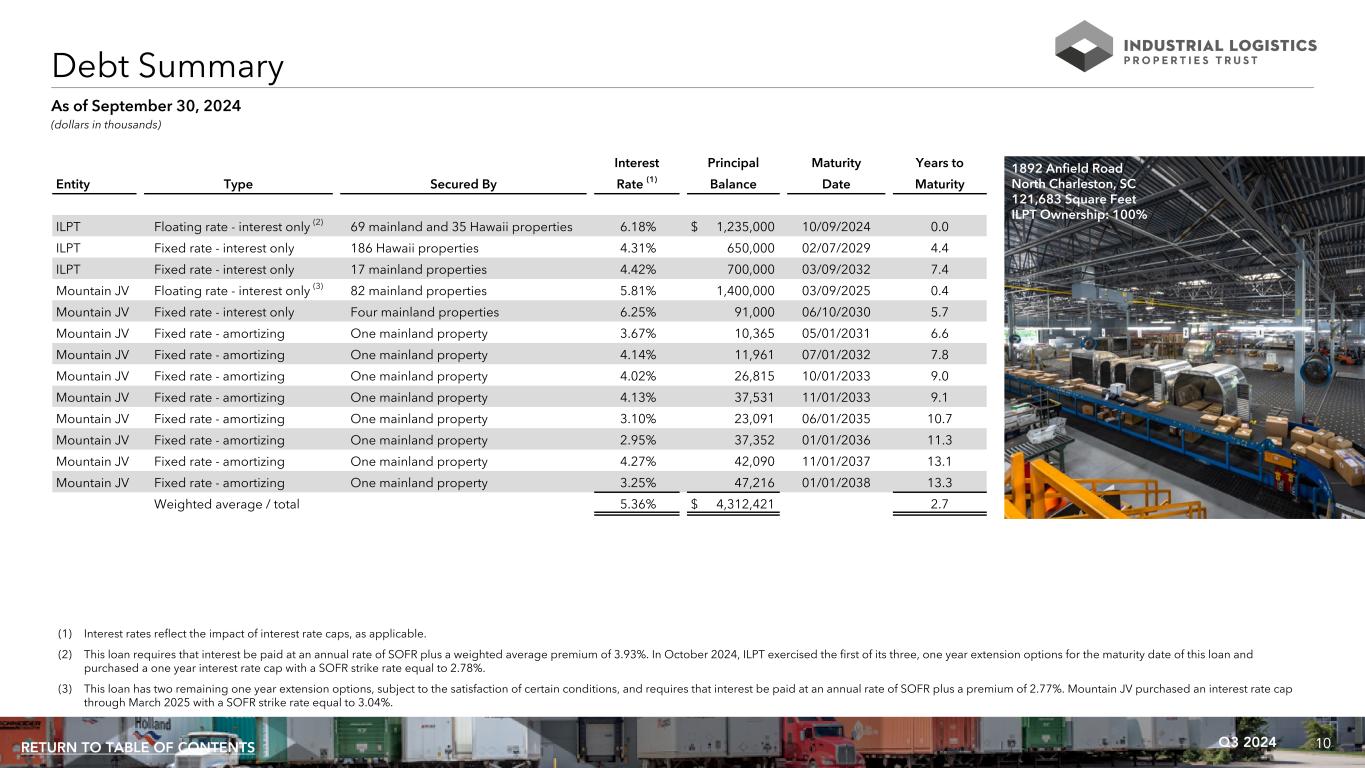The width and height of the screenshot is (1365, 768).
Task: Click the 11/01/2037 maturity date
Action: [x=836, y=461]
